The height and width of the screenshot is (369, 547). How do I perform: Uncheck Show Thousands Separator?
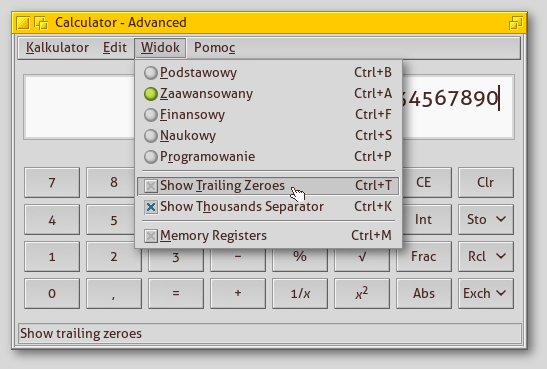(x=151, y=207)
